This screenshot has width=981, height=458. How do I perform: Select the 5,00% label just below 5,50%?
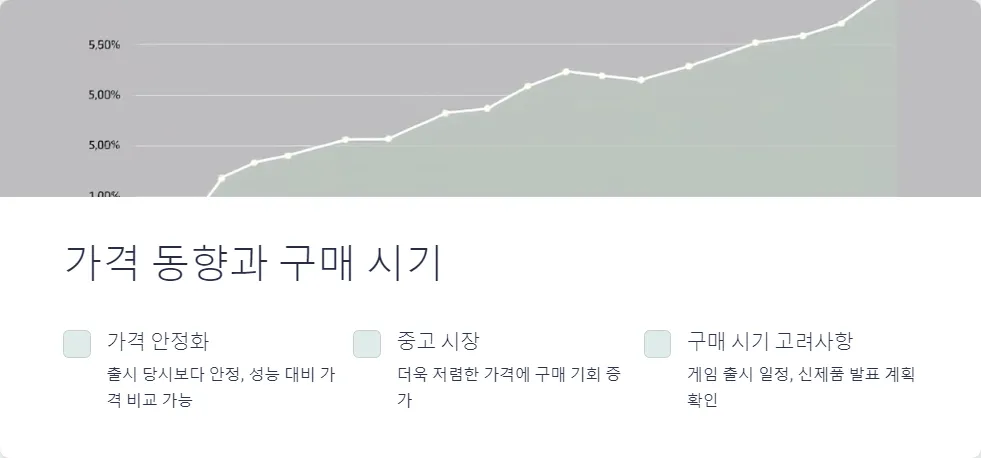pyautogui.click(x=104, y=95)
